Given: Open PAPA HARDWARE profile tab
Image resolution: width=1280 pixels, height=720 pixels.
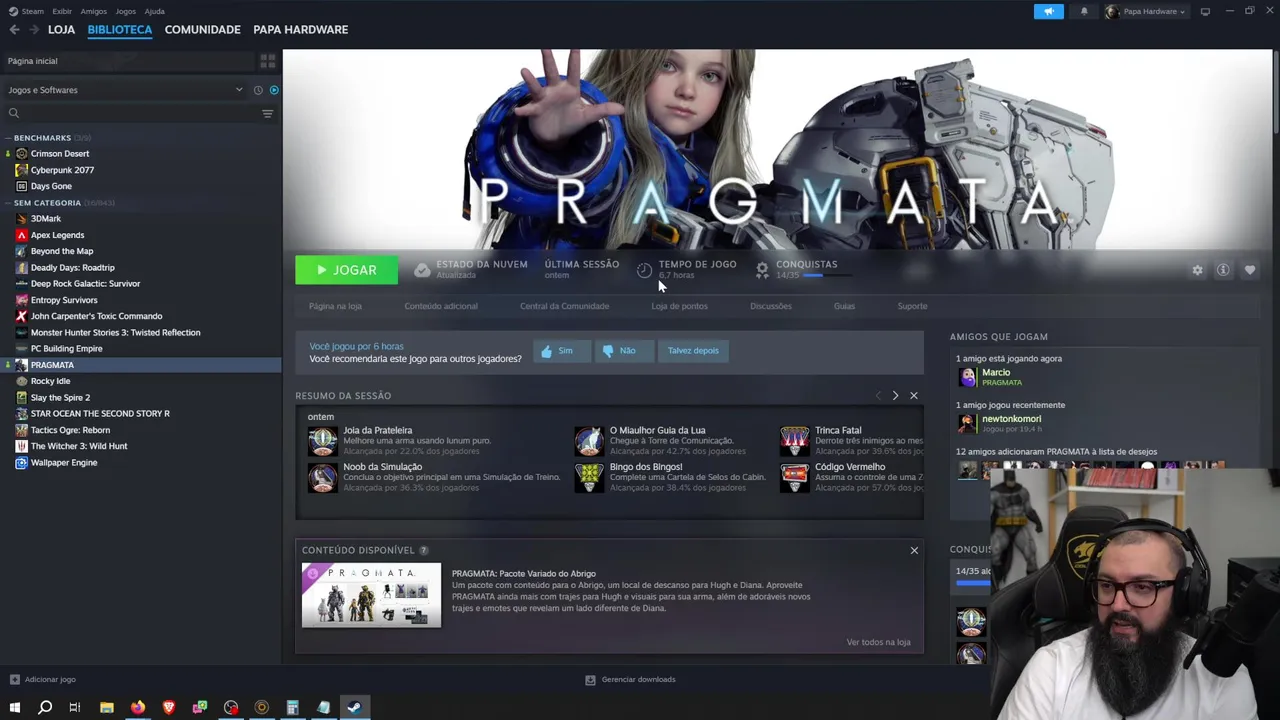Looking at the screenshot, I should click(301, 30).
